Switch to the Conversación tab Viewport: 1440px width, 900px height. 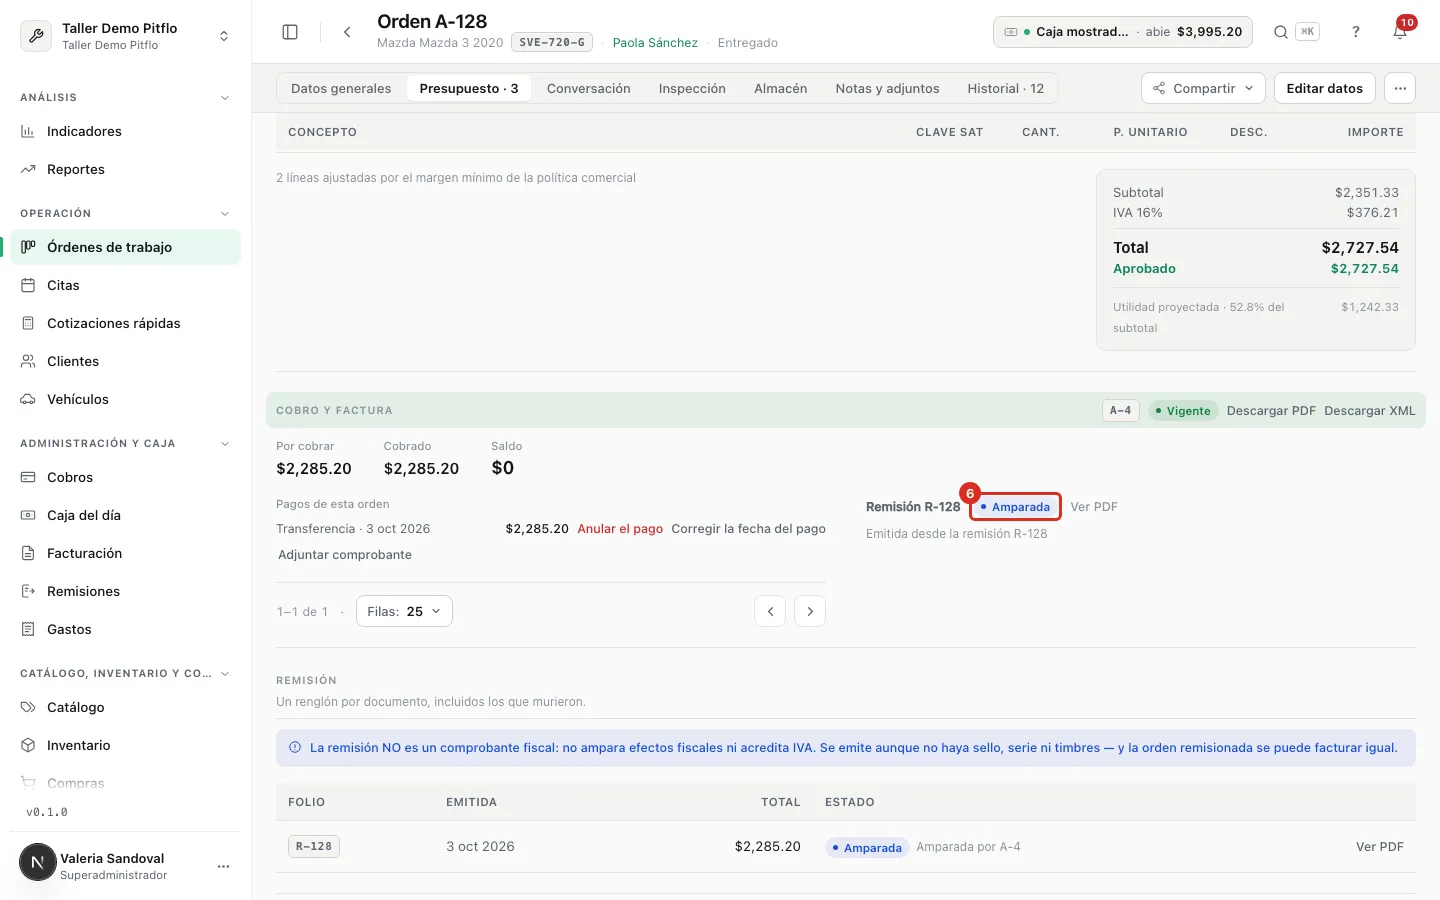point(588,88)
